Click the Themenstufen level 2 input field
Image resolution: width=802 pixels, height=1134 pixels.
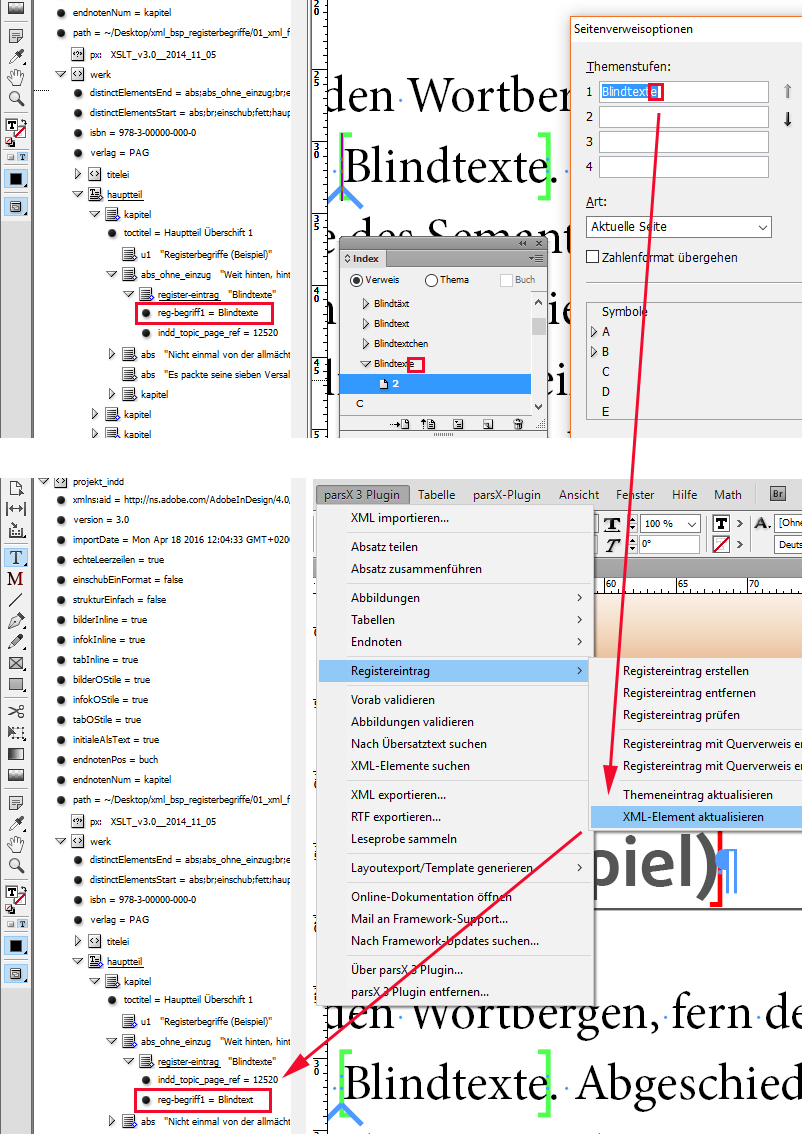(x=683, y=117)
